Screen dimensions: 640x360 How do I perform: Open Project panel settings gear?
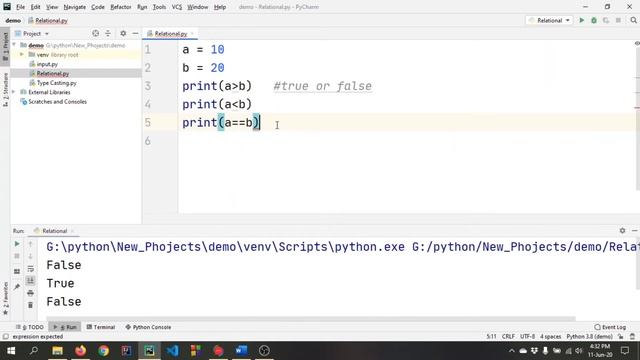pyautogui.click(x=123, y=33)
